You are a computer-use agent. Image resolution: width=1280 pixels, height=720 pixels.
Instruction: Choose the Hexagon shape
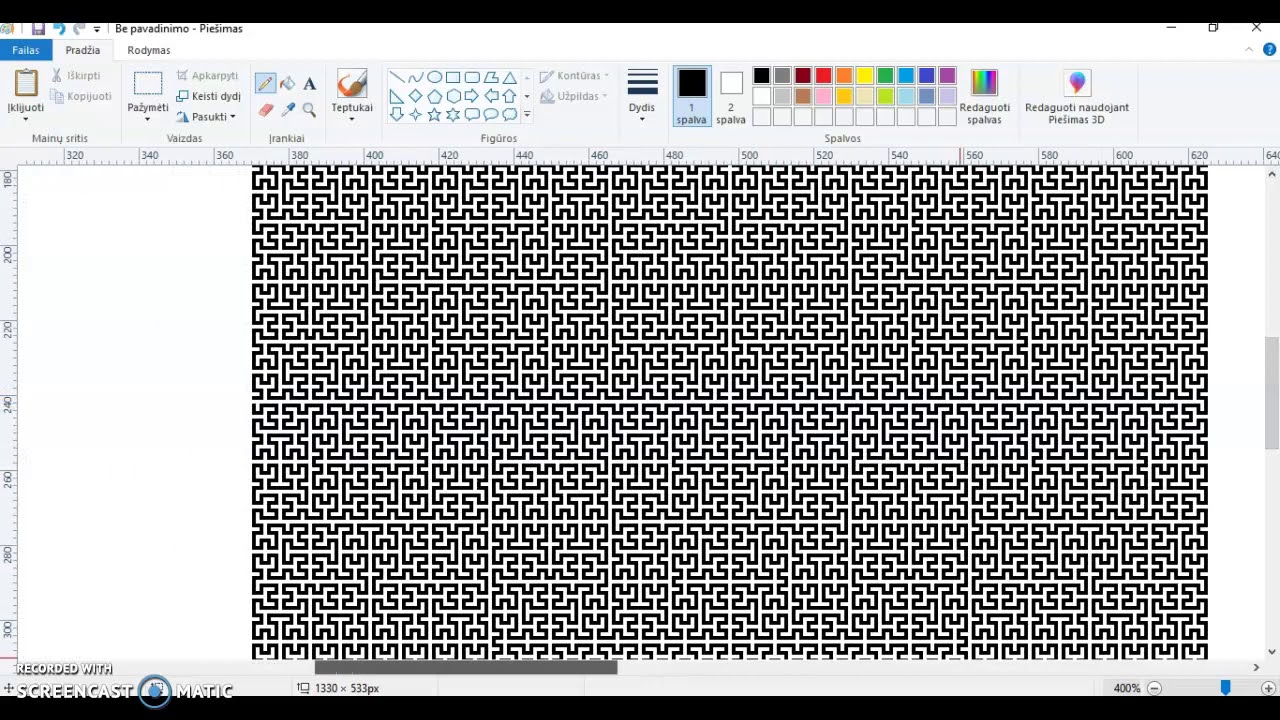[x=453, y=96]
